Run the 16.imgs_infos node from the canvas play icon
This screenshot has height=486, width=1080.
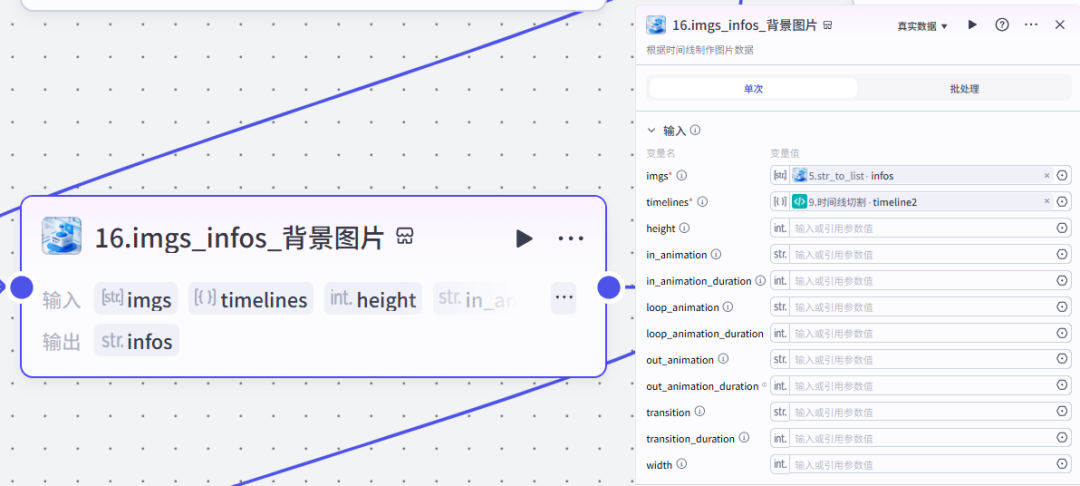[524, 239]
